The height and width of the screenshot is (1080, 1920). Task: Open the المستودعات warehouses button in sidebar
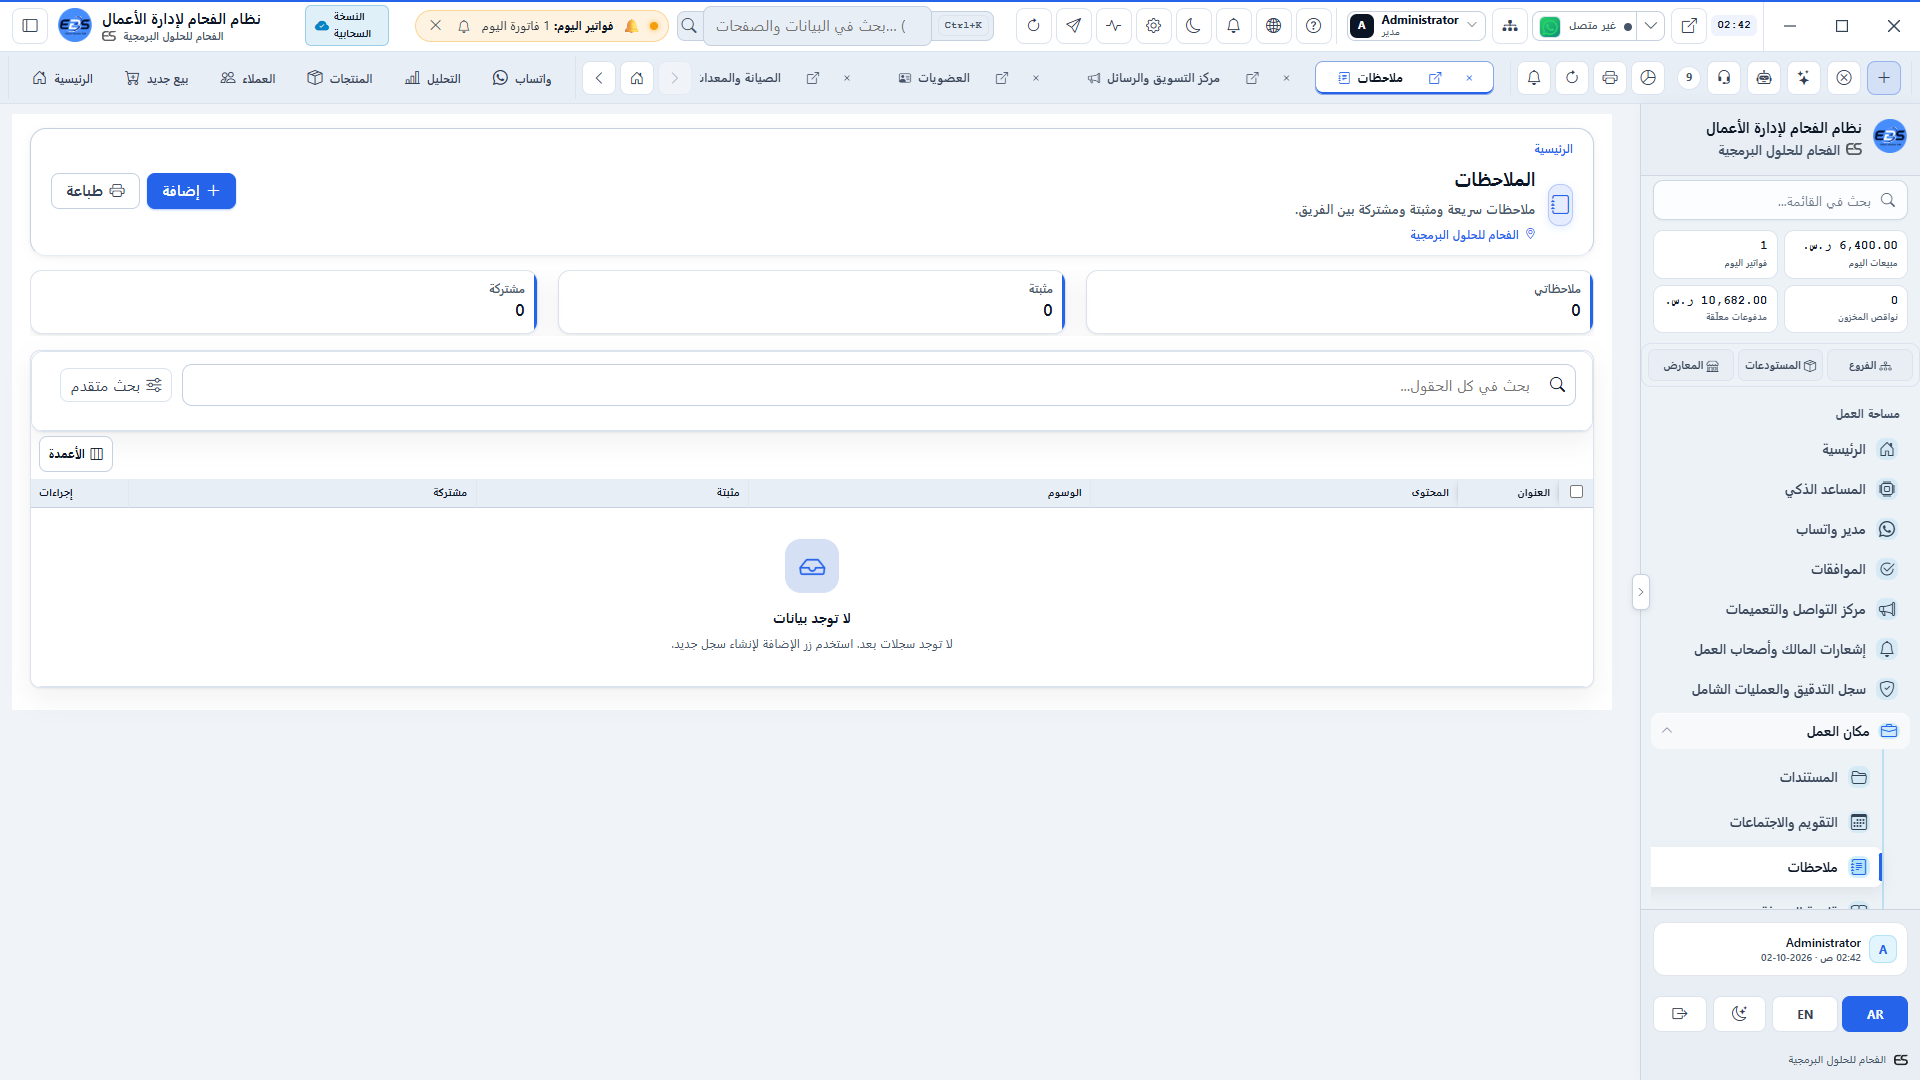point(1781,366)
